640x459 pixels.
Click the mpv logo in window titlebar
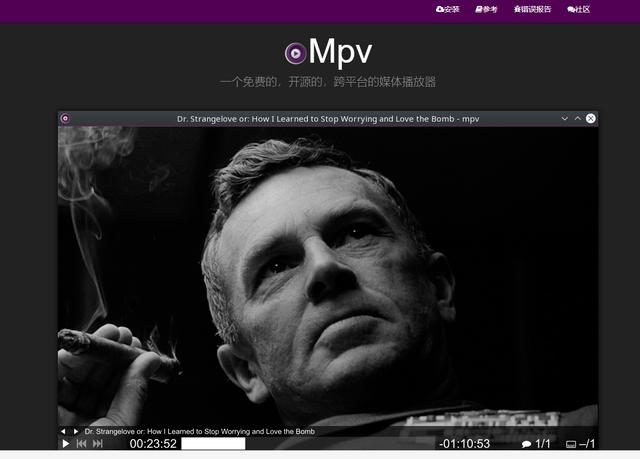click(x=65, y=118)
